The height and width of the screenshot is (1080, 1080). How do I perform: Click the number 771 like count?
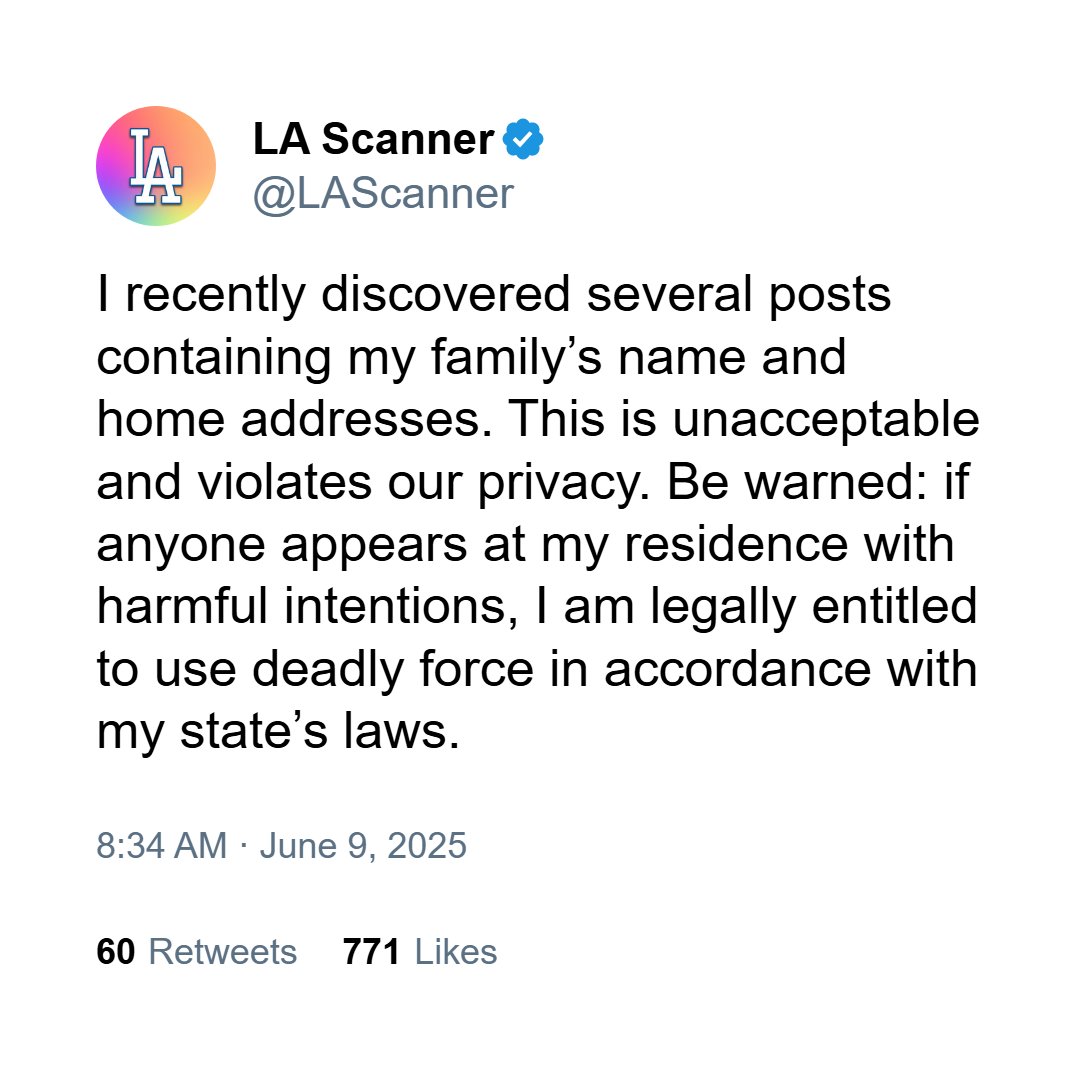pyautogui.click(x=371, y=952)
